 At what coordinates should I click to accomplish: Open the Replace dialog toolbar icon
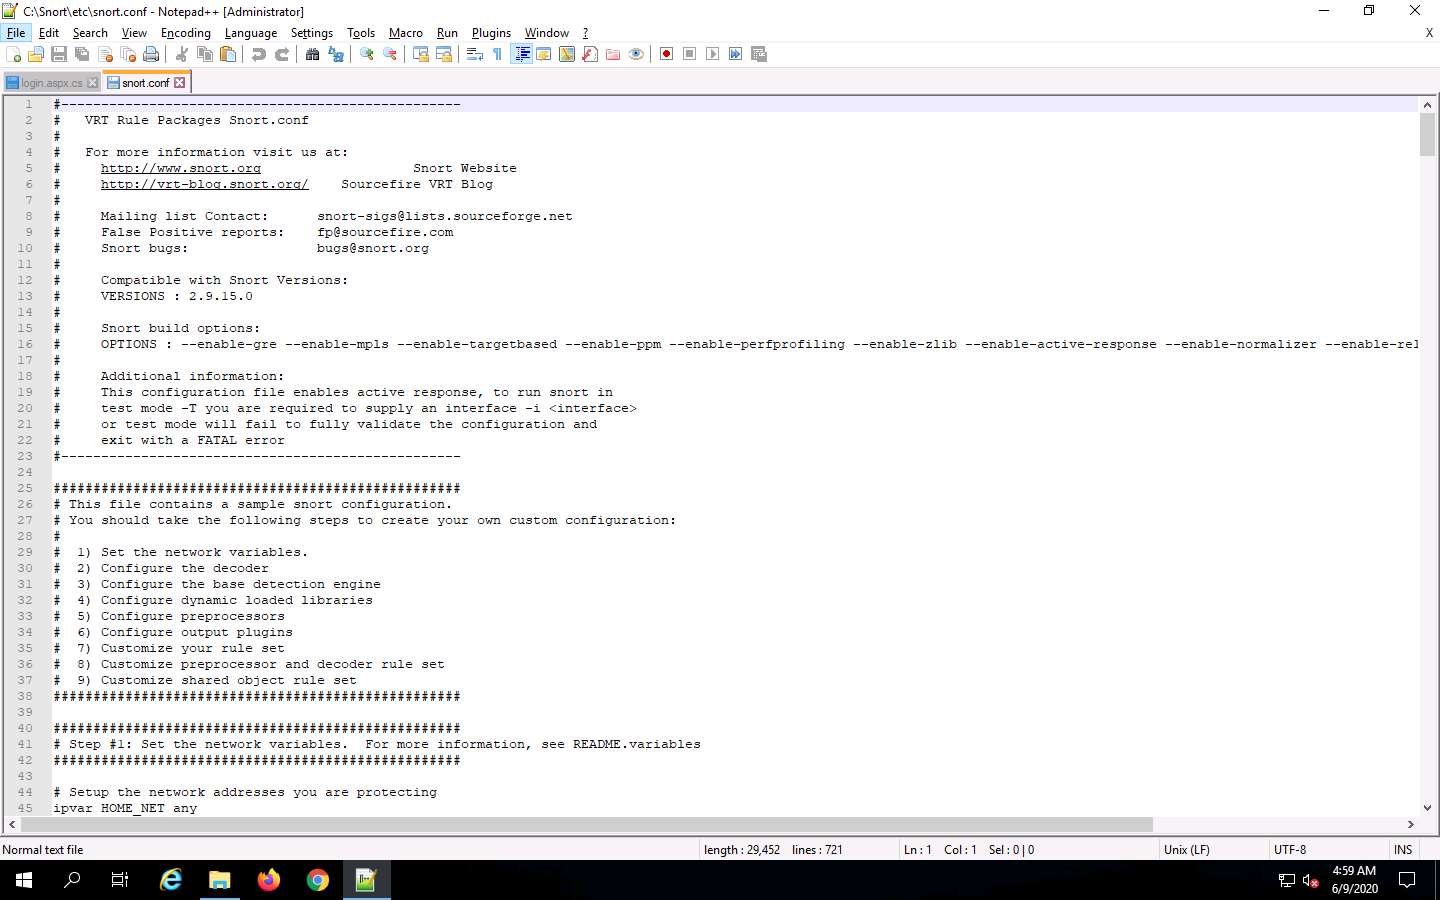(336, 54)
